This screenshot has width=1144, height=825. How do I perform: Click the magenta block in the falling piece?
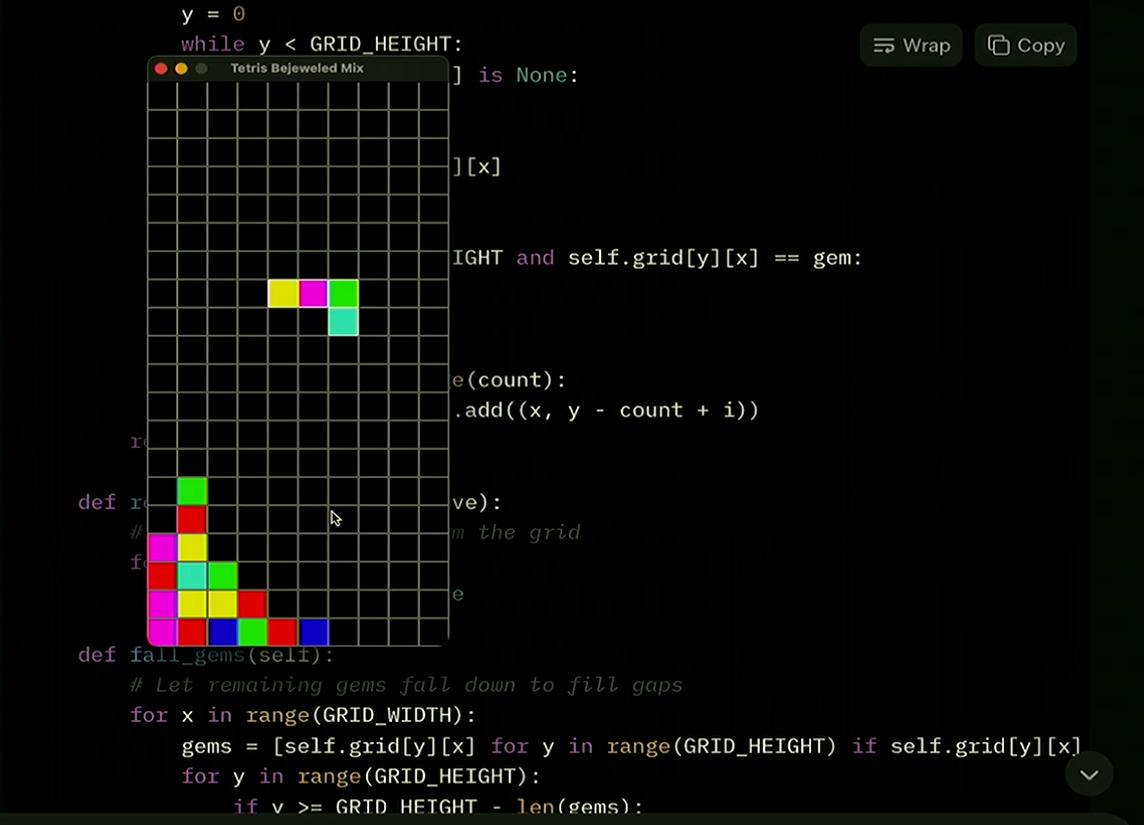point(313,293)
